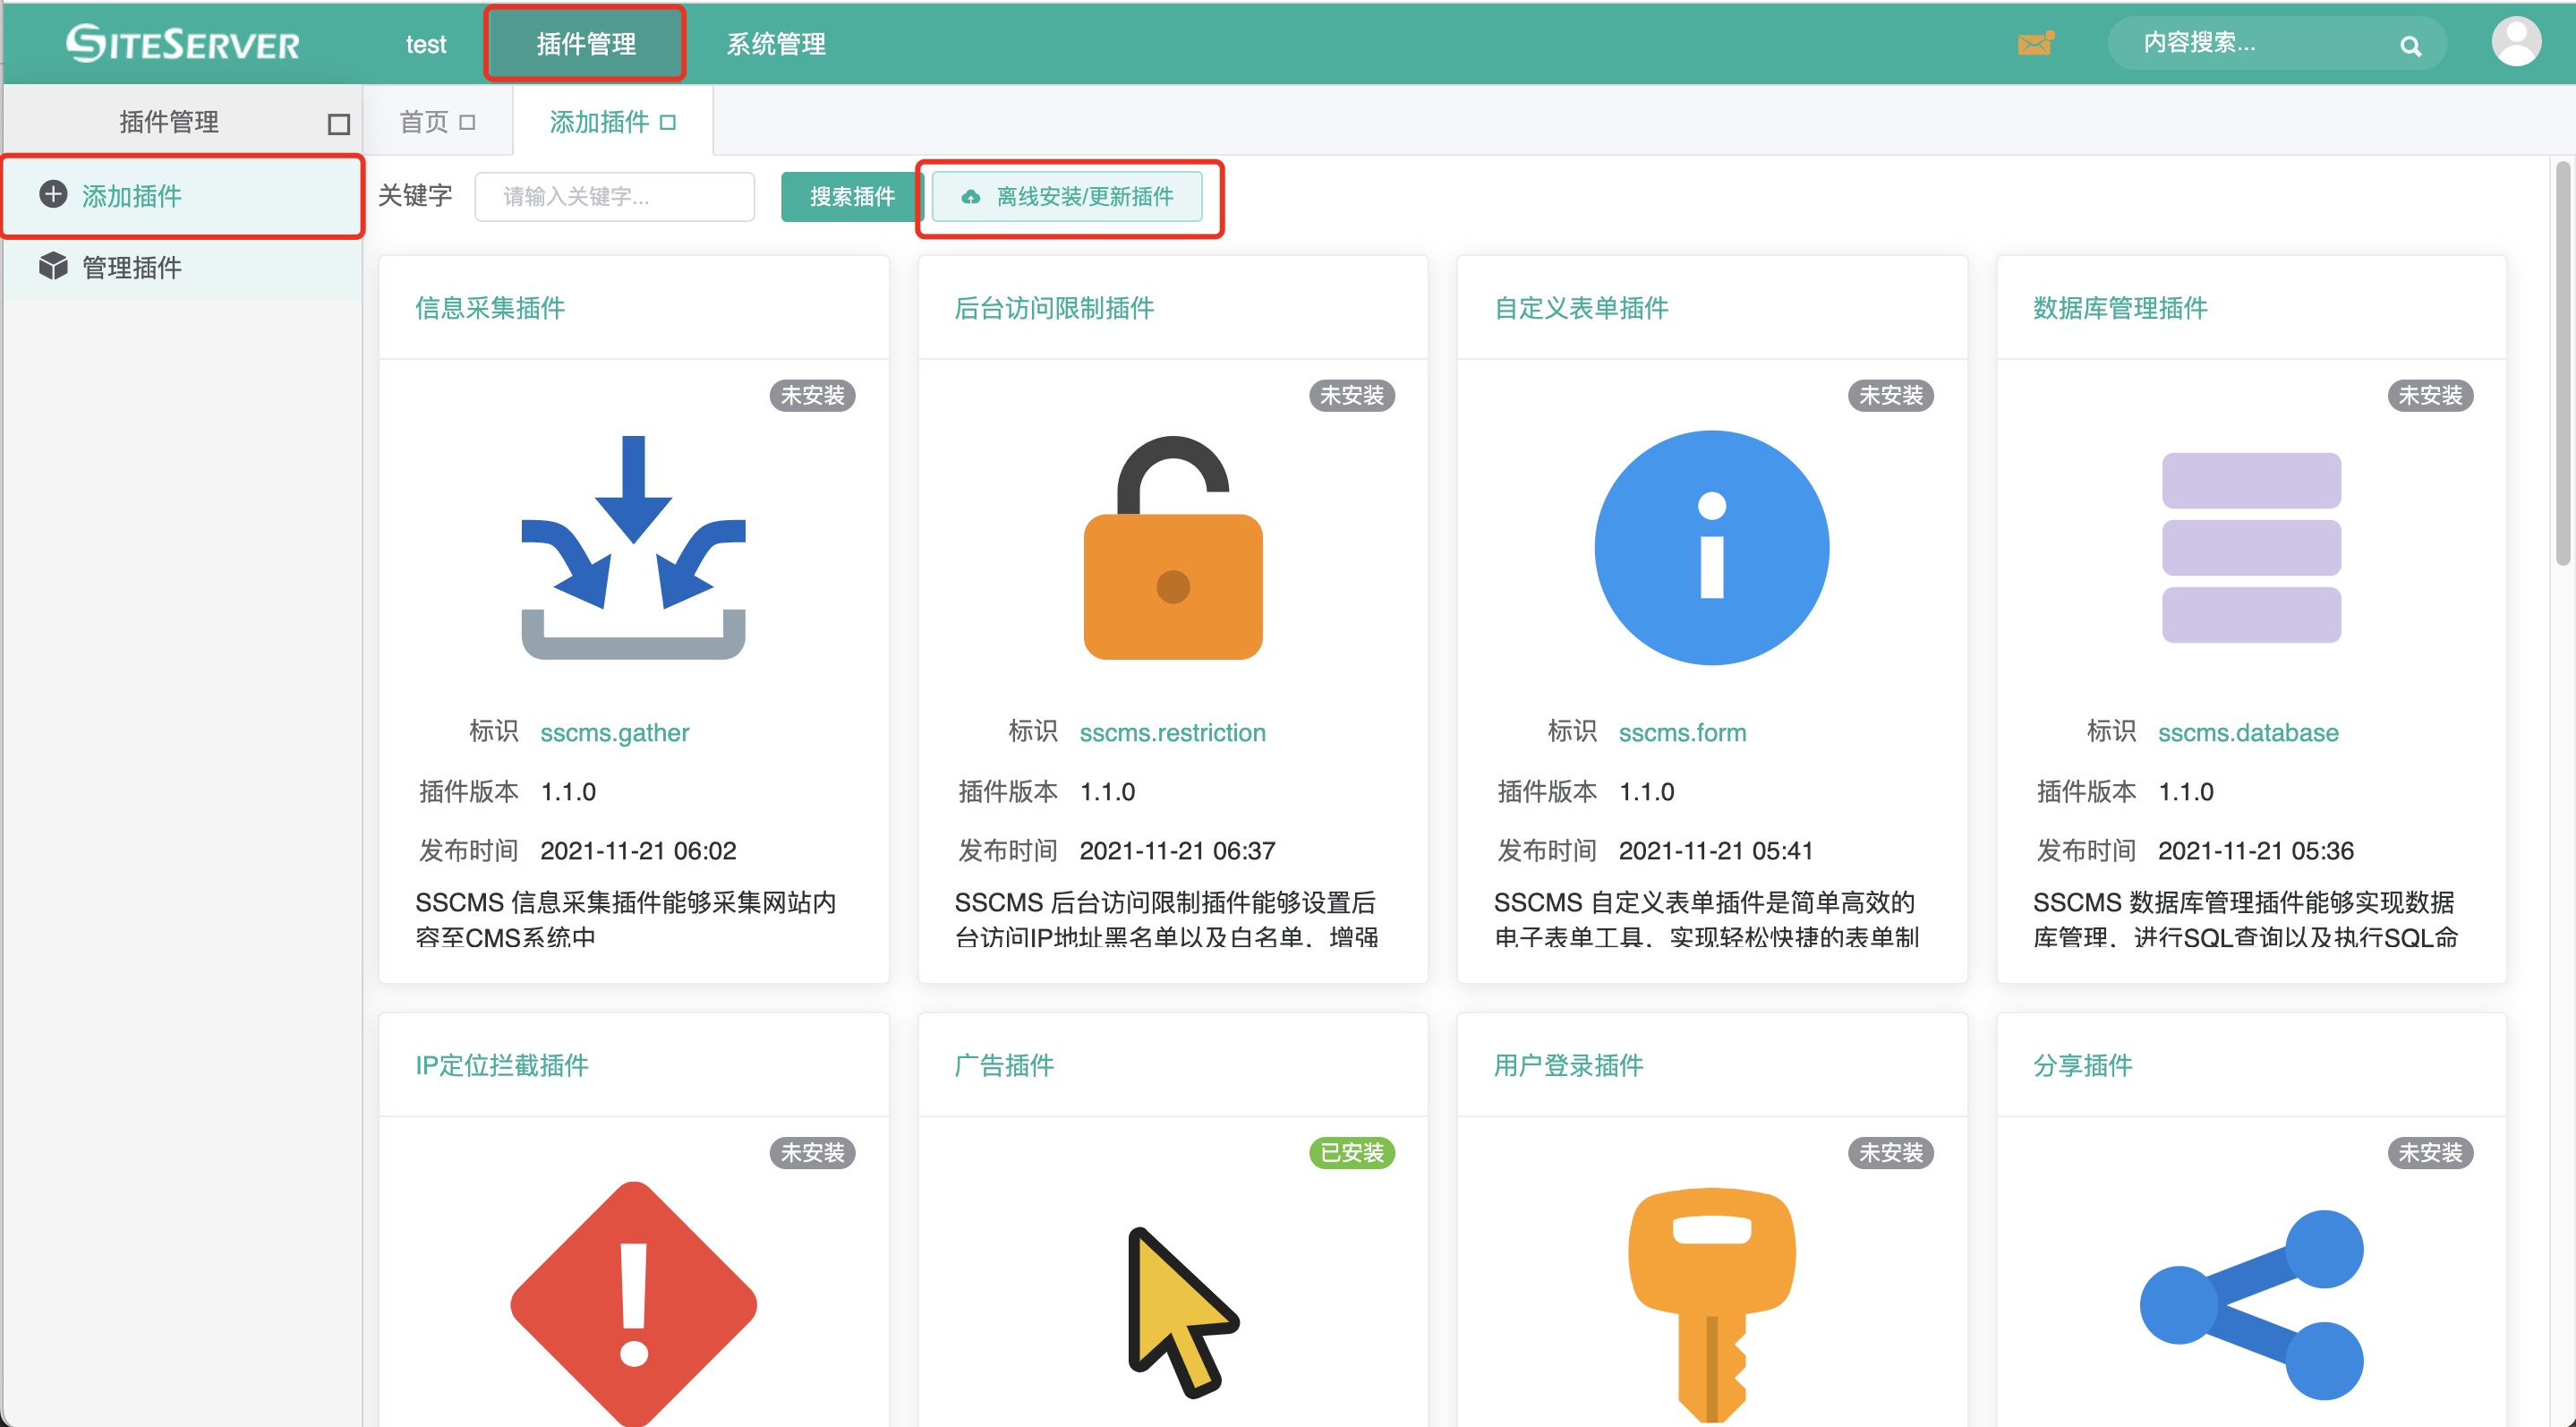This screenshot has height=1427, width=2576.
Task: Click the envelope notification icon
Action: coord(2034,44)
